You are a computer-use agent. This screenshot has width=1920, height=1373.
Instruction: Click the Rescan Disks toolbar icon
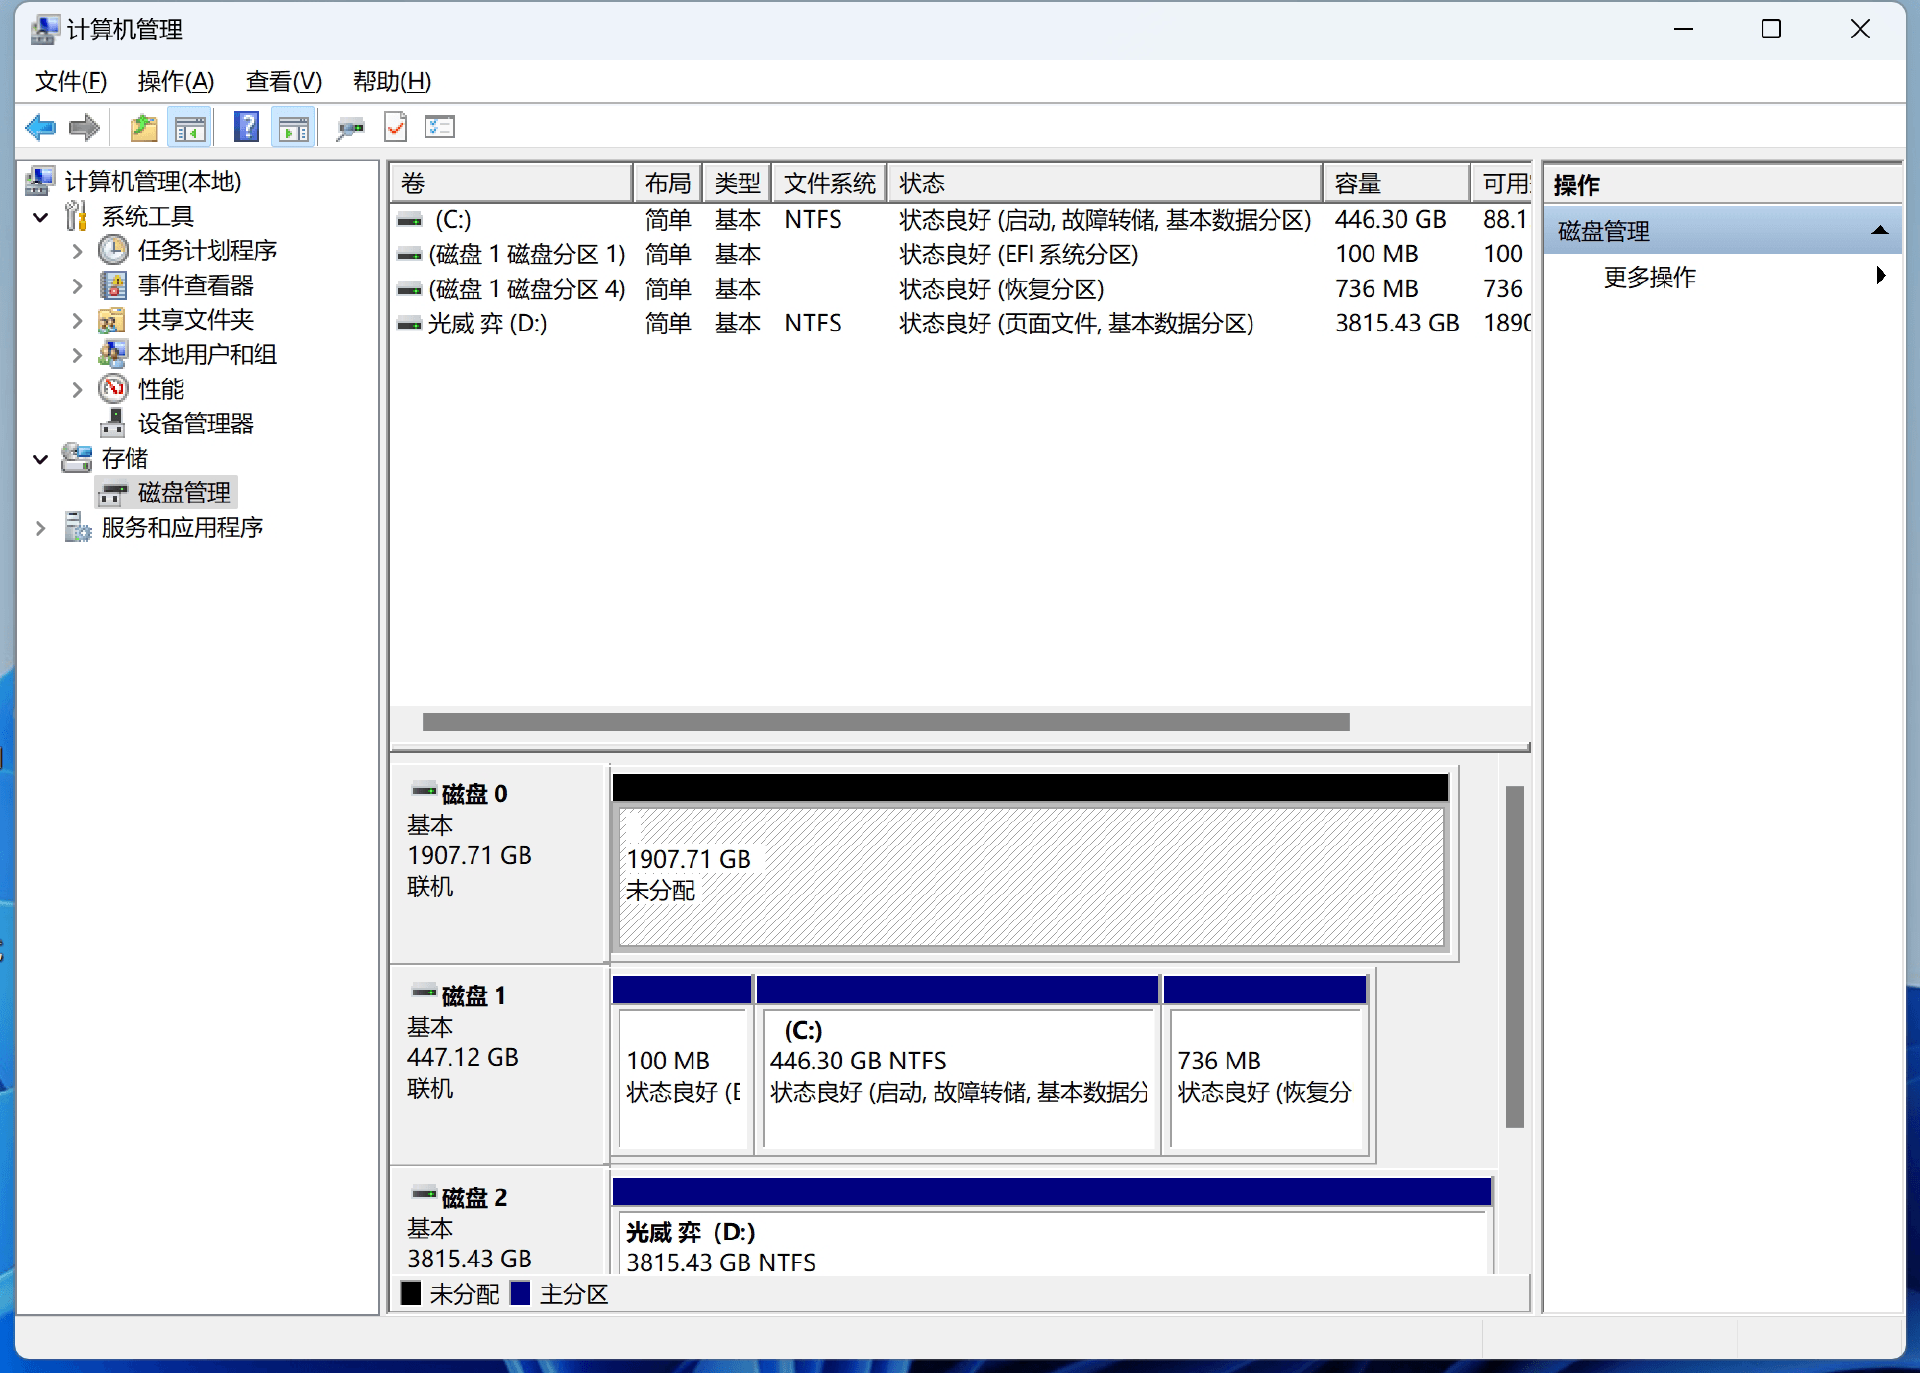point(350,127)
